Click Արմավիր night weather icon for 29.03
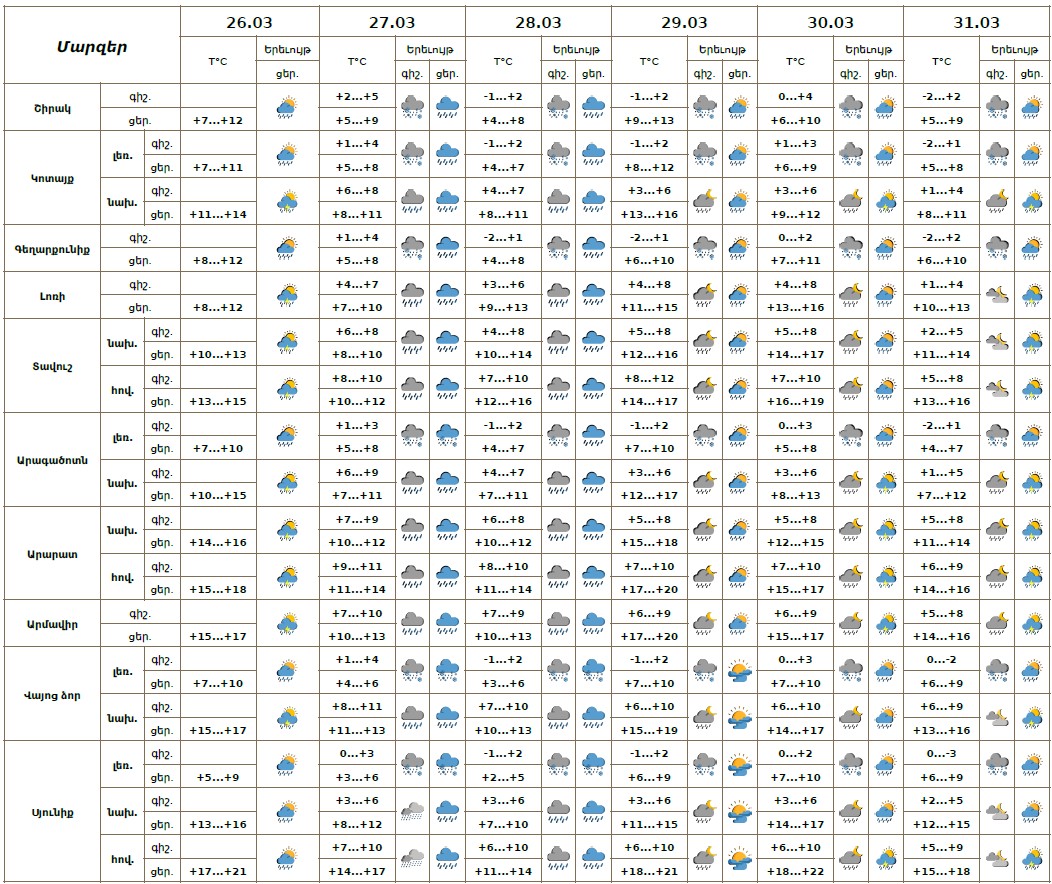Screen dimensions: 1052x884 (x=704, y=624)
